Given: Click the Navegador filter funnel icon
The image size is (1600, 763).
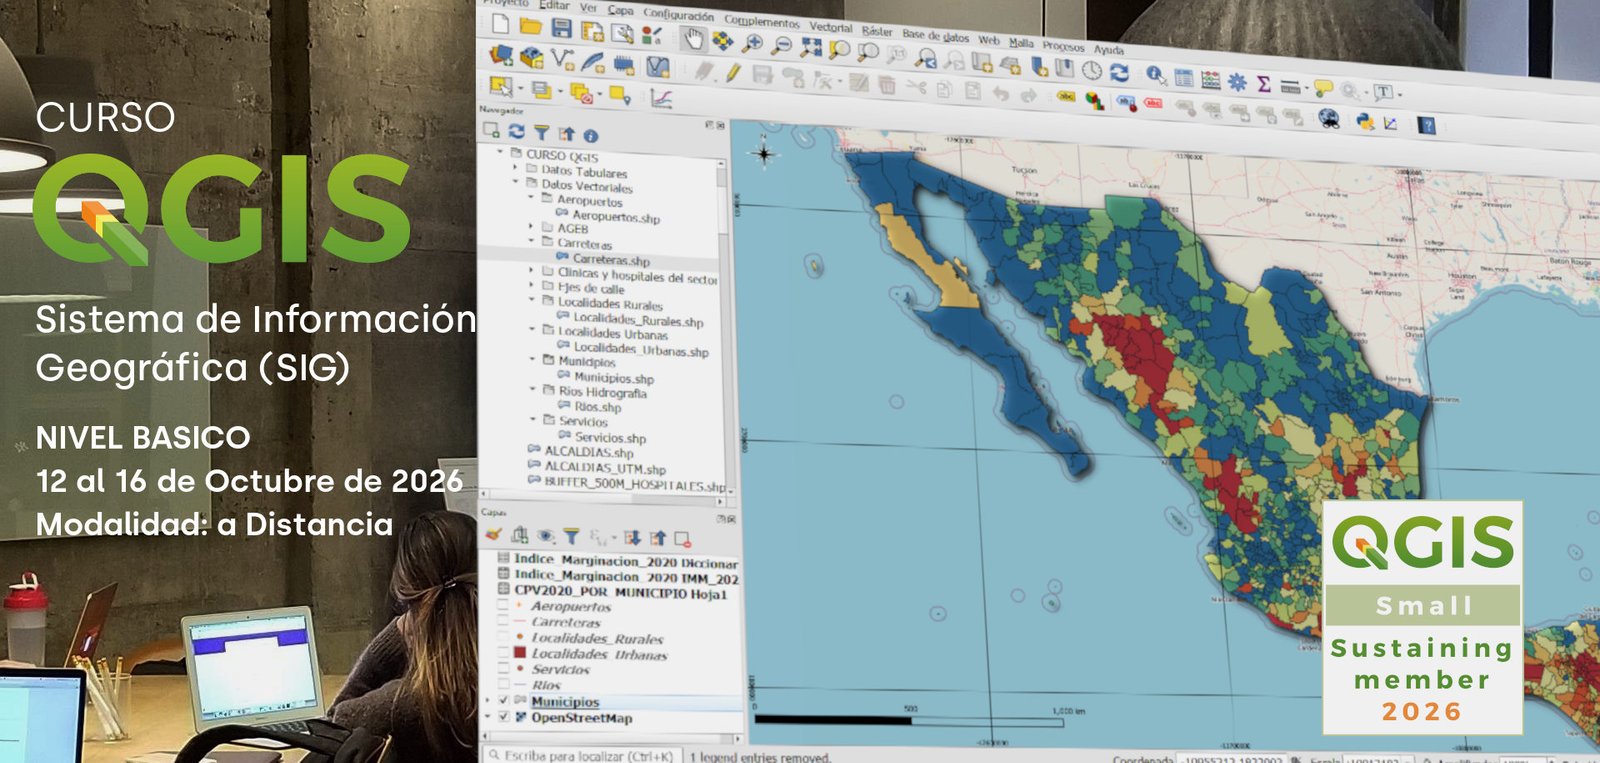Looking at the screenshot, I should 541,133.
